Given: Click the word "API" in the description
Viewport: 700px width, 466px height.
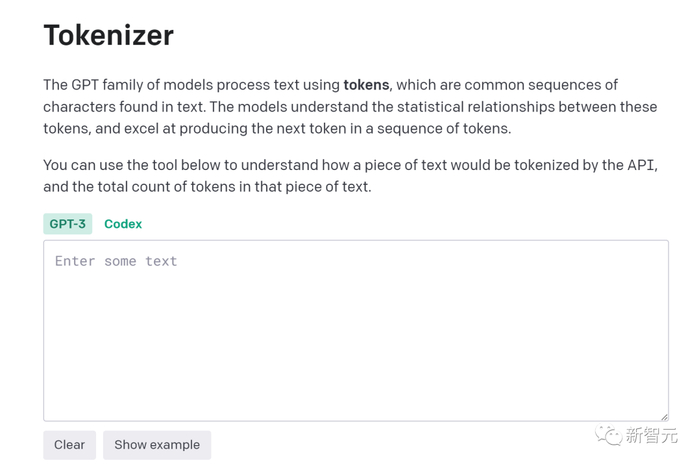Looking at the screenshot, I should 643,165.
